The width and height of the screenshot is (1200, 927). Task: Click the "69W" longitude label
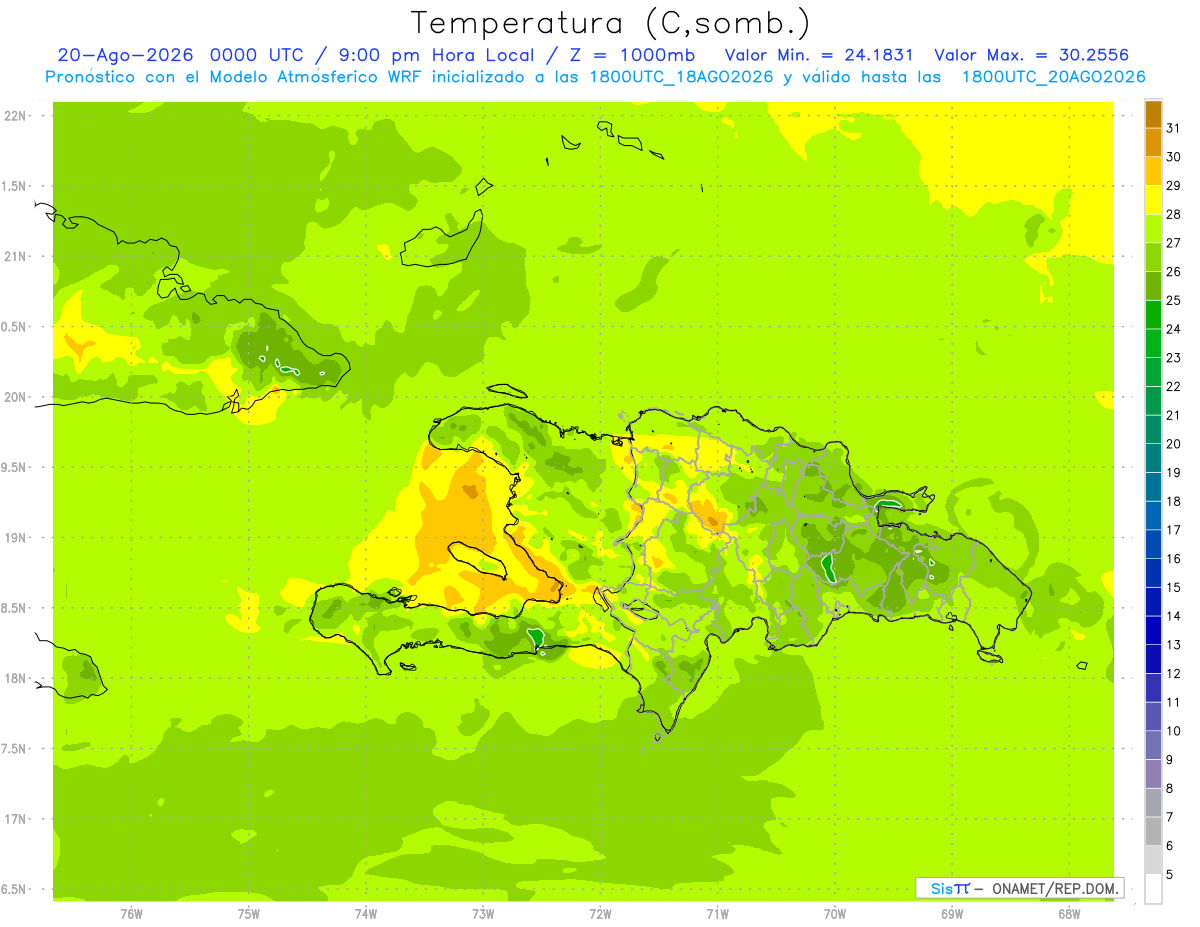coord(952,913)
